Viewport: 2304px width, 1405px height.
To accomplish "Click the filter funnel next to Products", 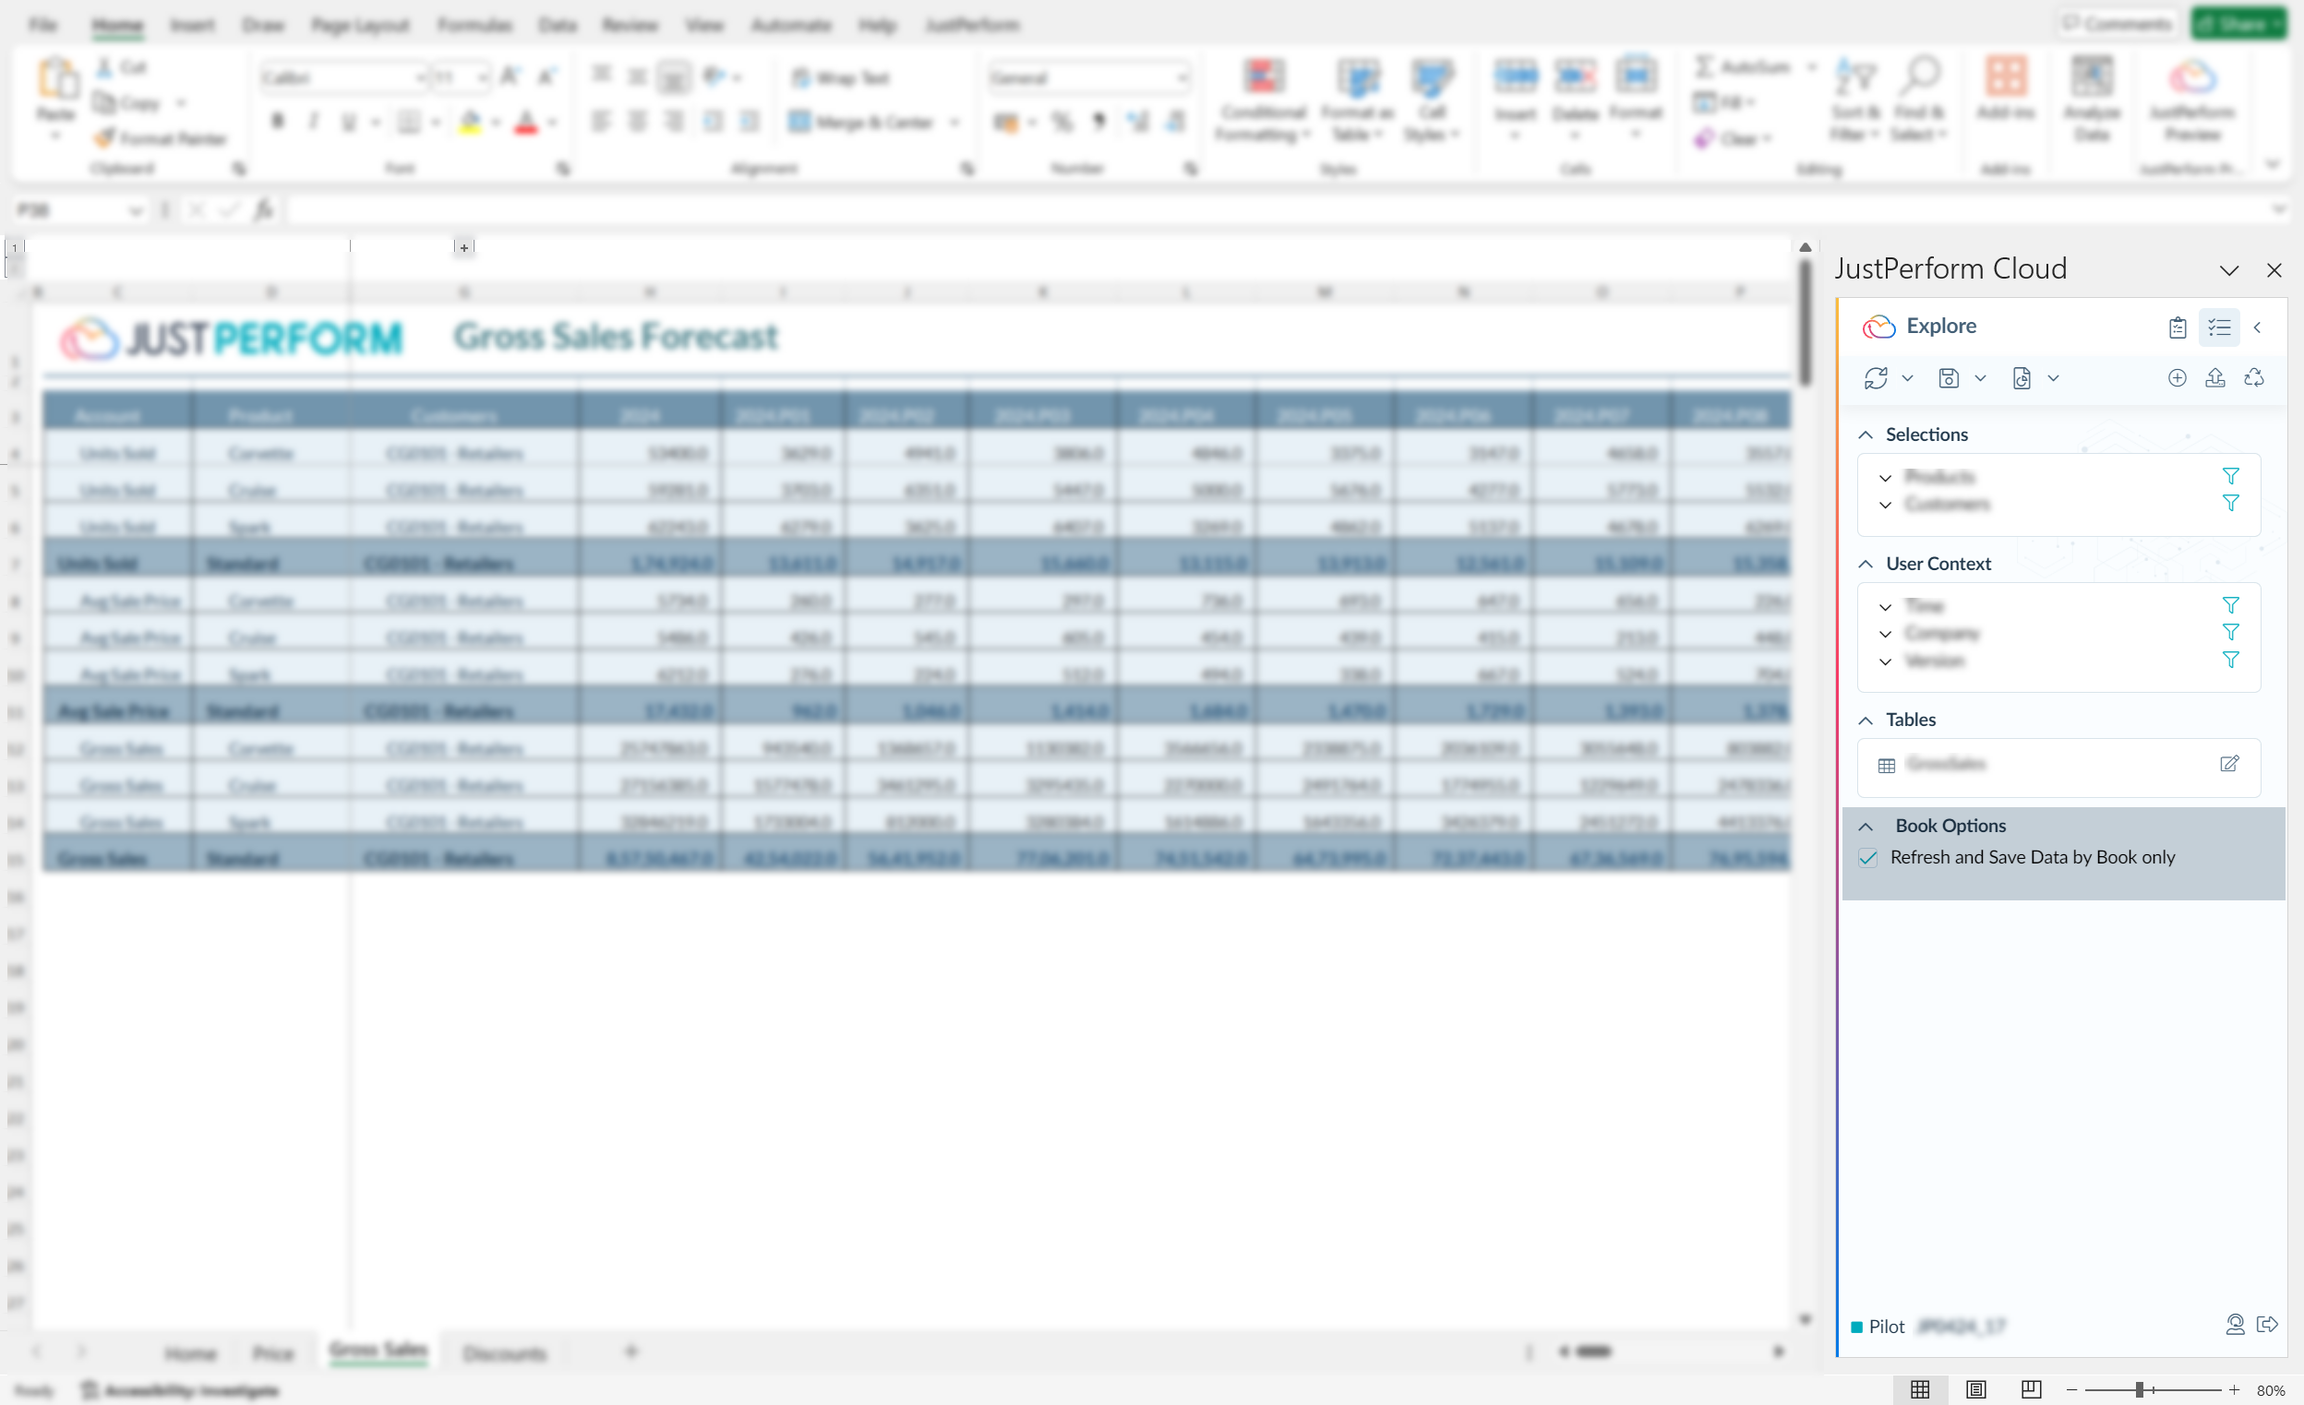I will click(x=2230, y=476).
